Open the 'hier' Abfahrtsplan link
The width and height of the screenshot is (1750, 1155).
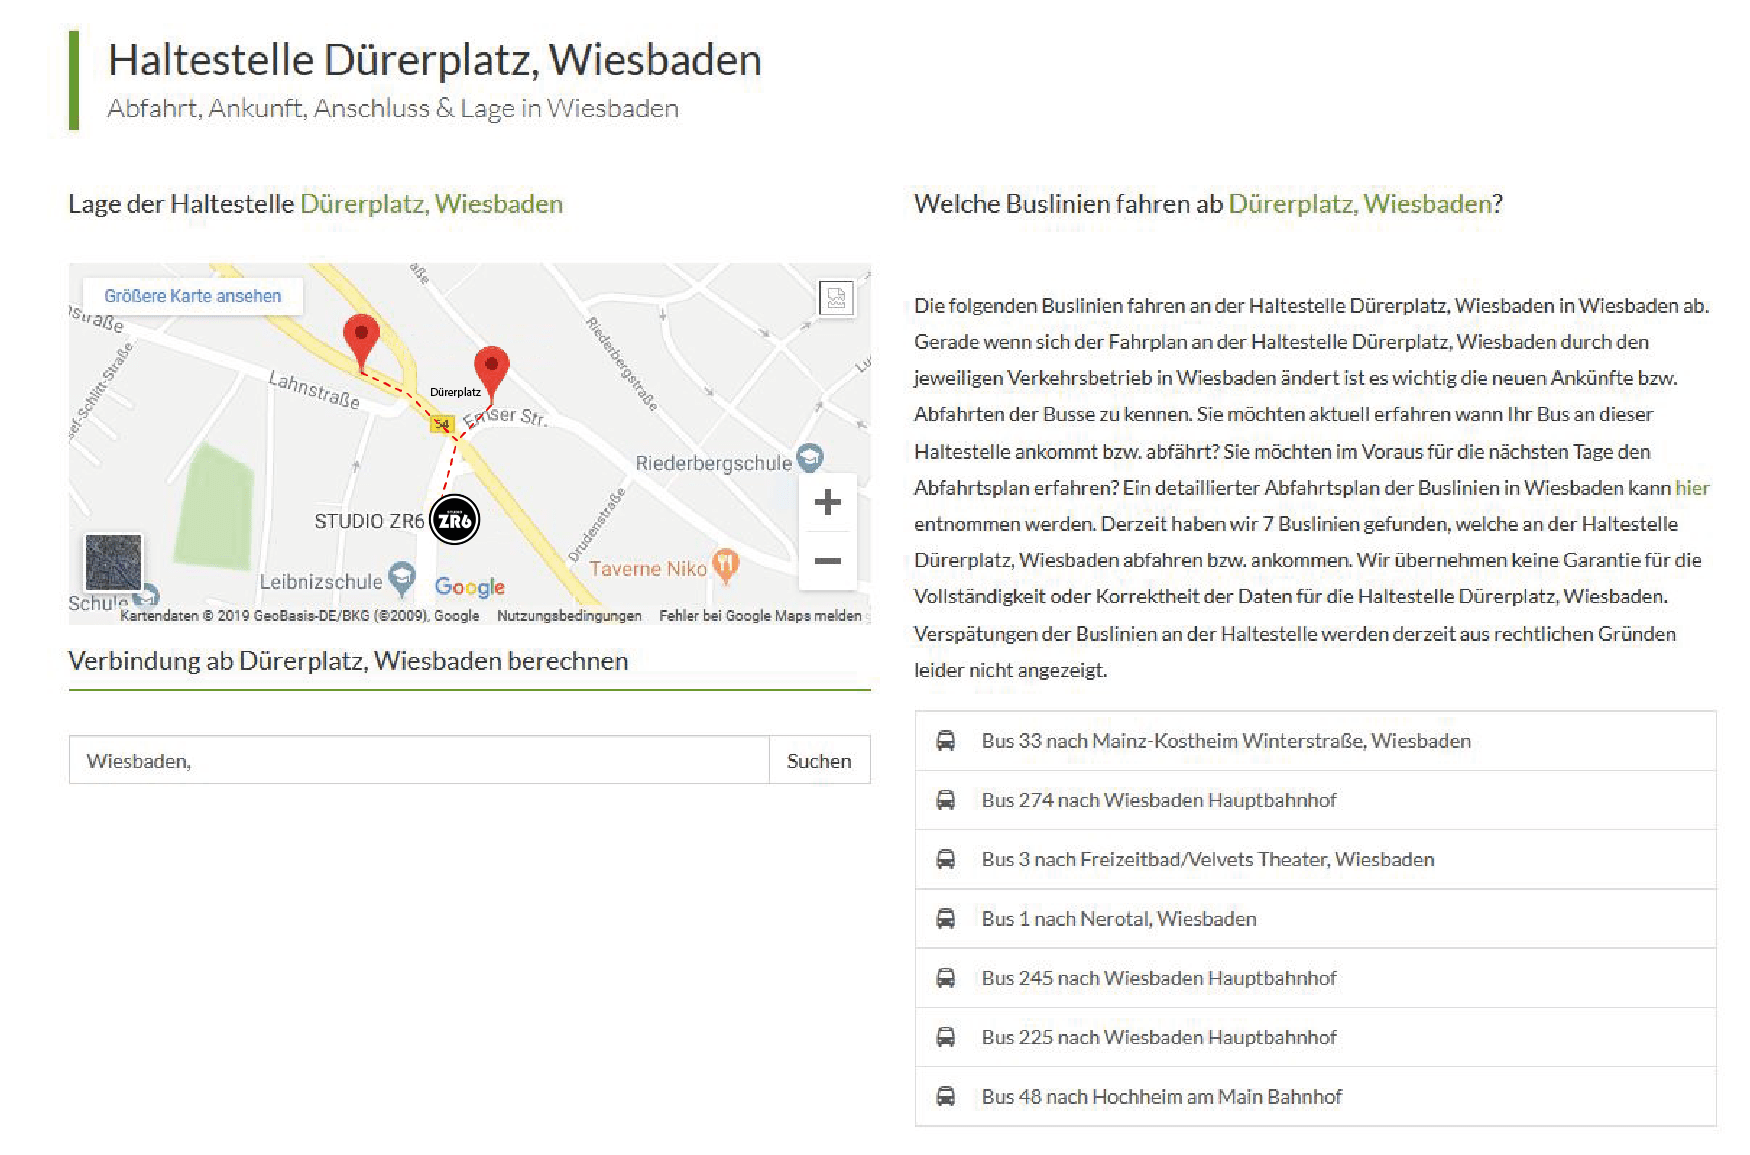[1692, 488]
